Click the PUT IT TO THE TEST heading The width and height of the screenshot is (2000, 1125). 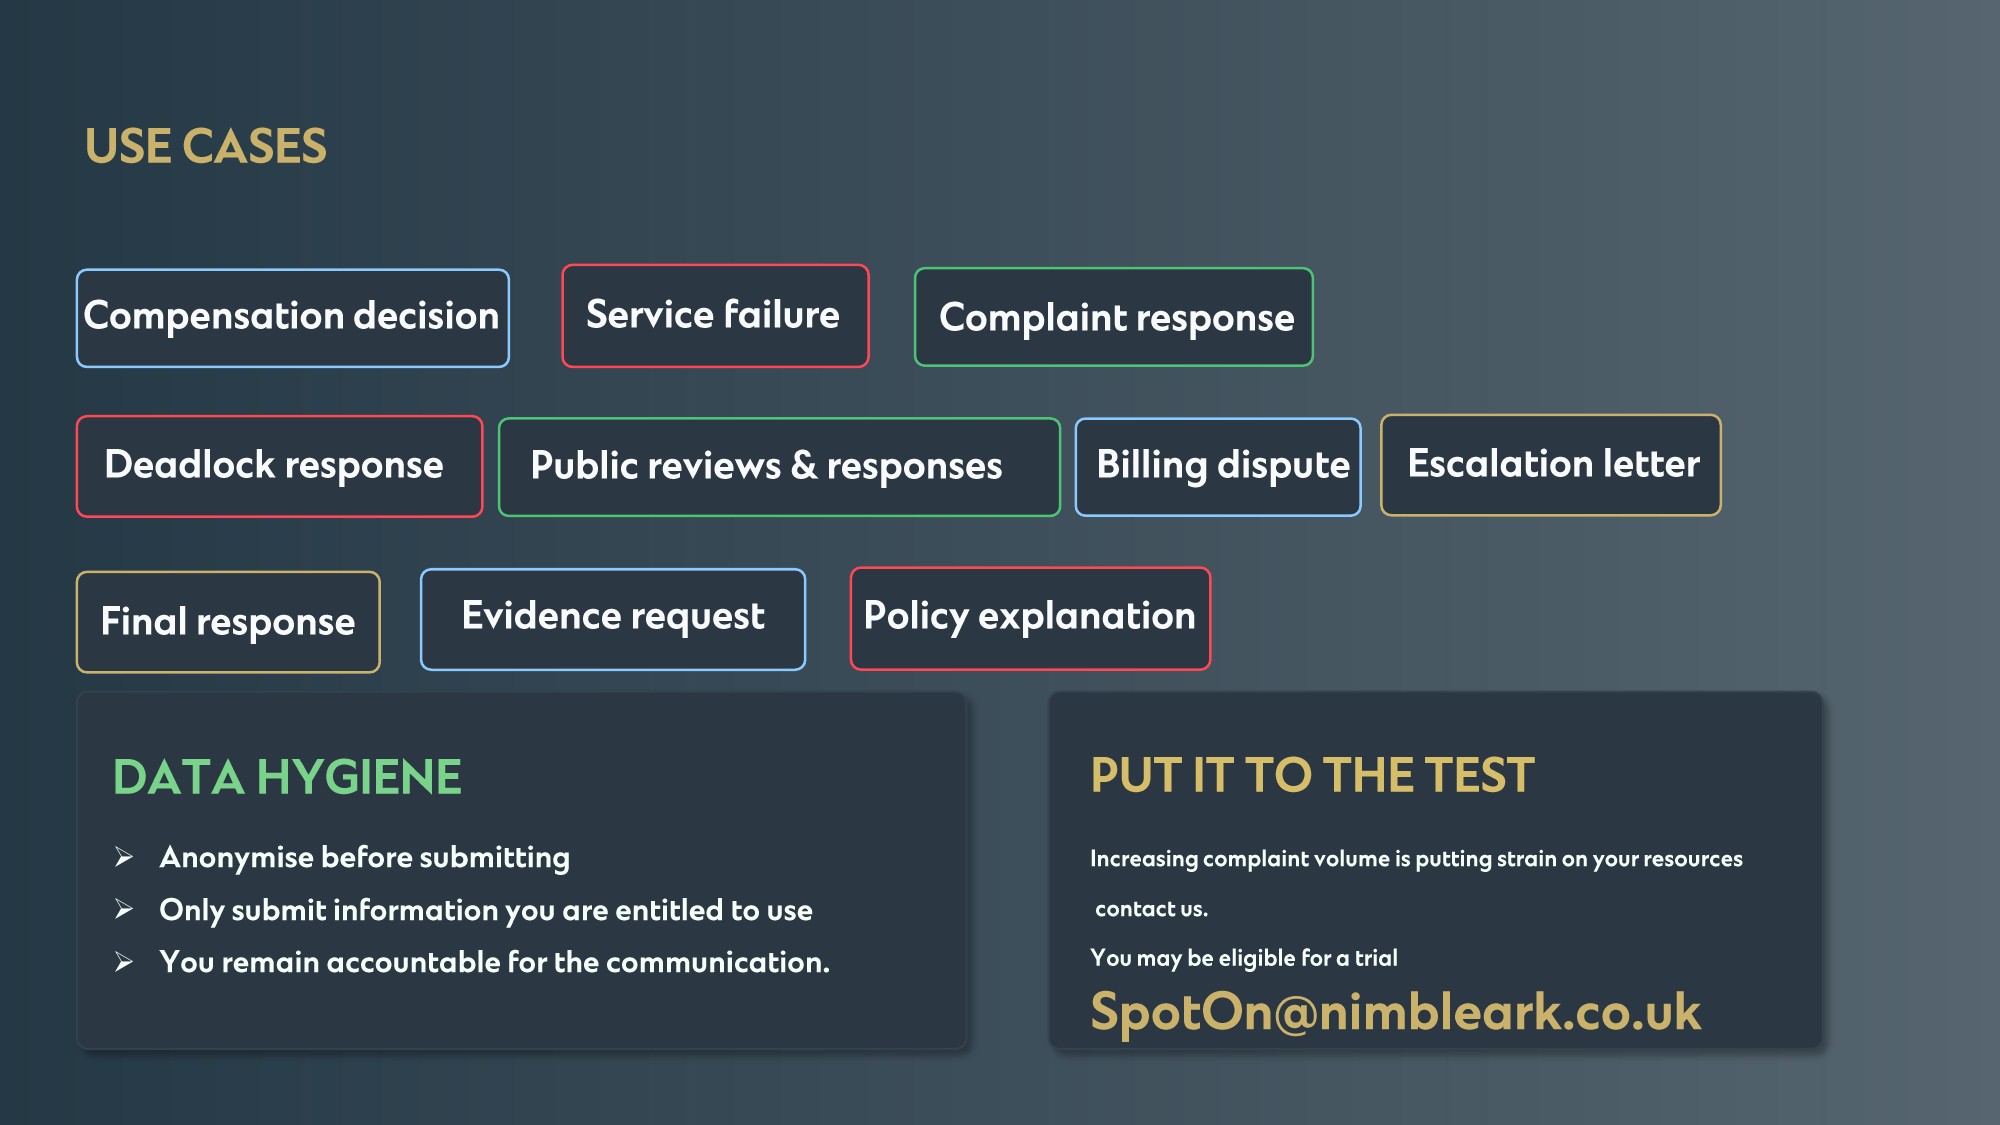1312,776
